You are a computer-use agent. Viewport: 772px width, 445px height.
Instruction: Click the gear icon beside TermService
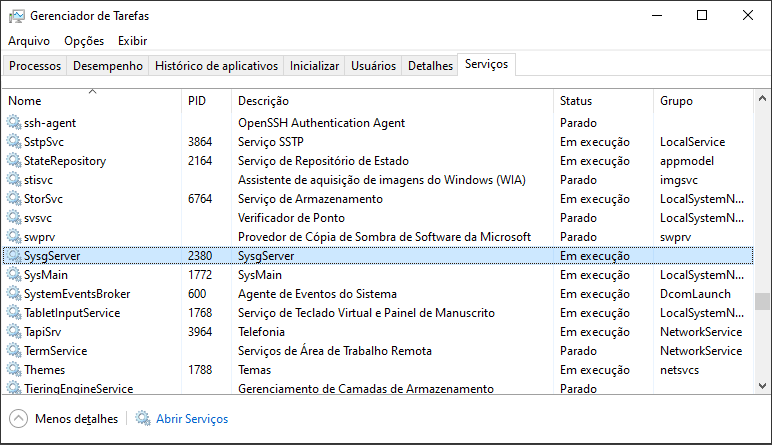coord(14,350)
